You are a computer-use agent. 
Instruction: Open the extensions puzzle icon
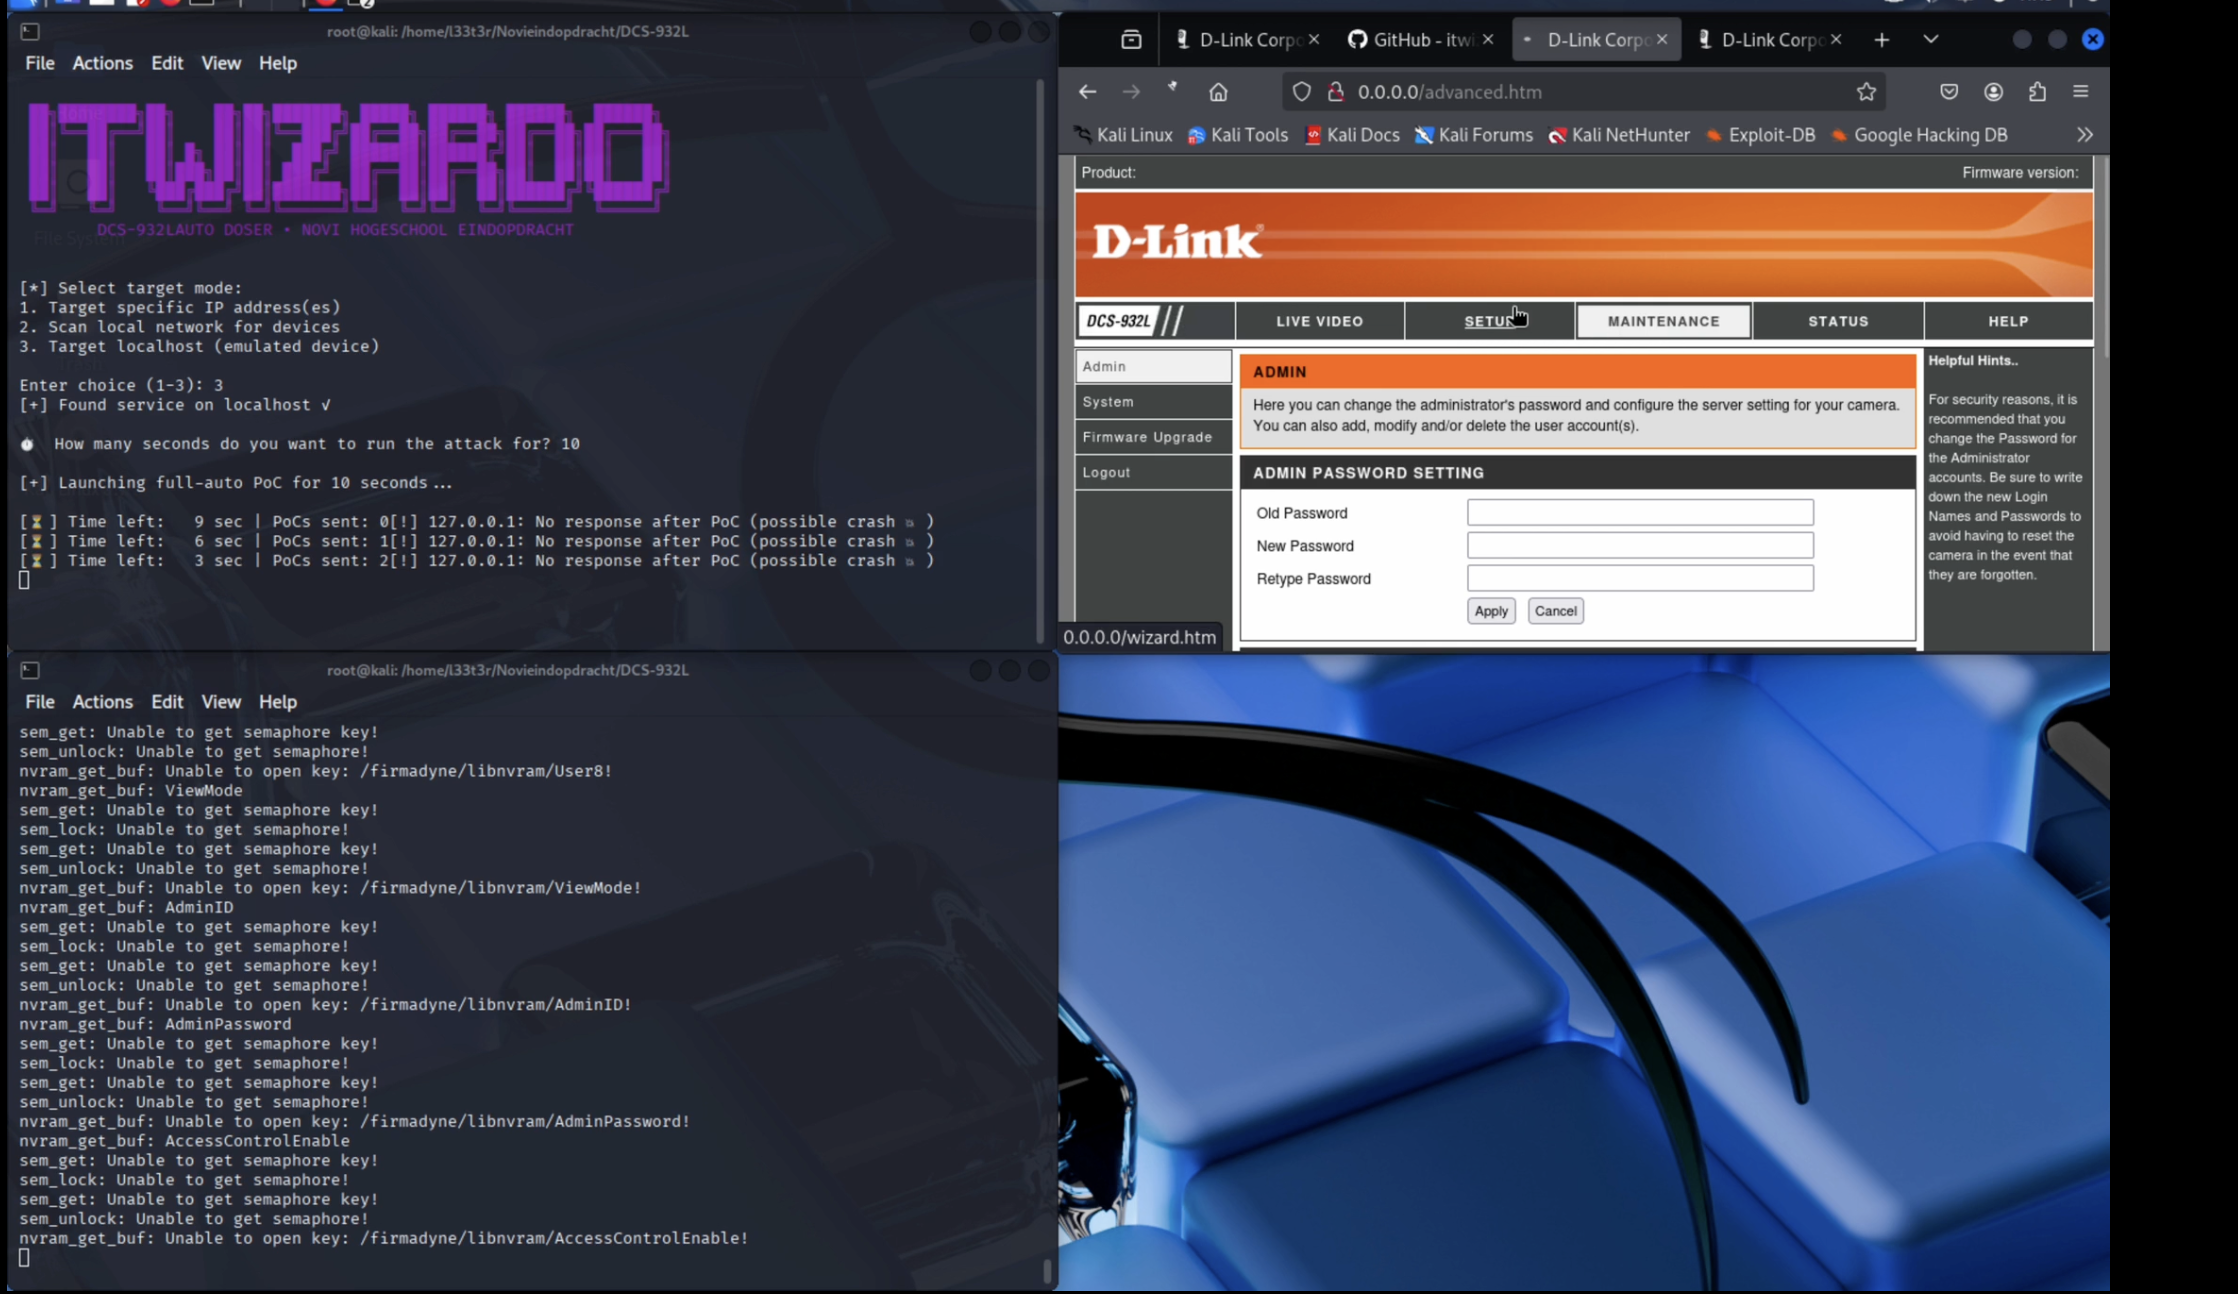pyautogui.click(x=2037, y=92)
